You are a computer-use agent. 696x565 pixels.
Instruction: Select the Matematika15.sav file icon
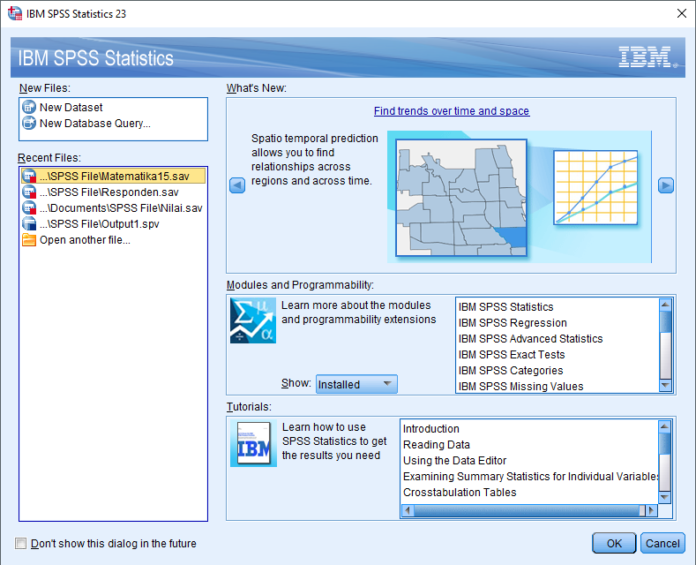pos(28,176)
